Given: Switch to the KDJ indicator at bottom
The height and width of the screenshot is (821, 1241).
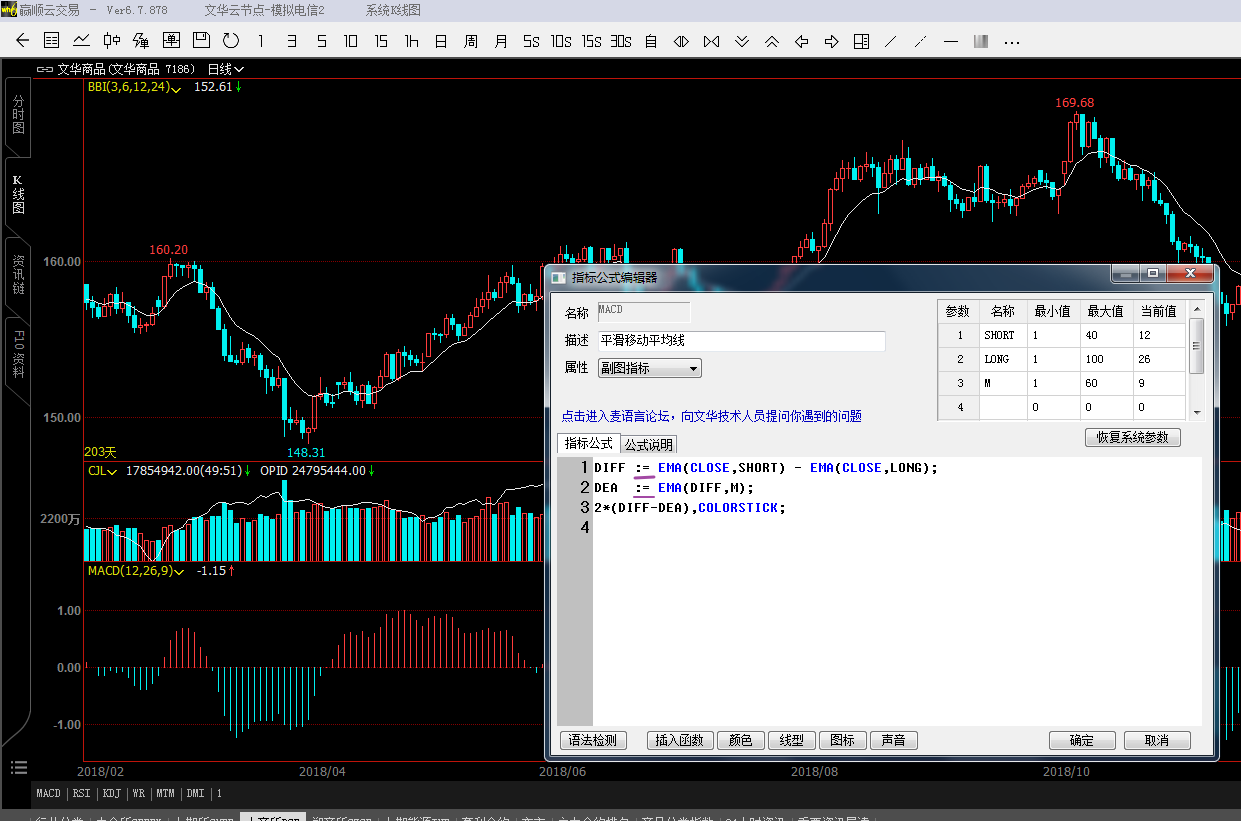Looking at the screenshot, I should point(110,793).
